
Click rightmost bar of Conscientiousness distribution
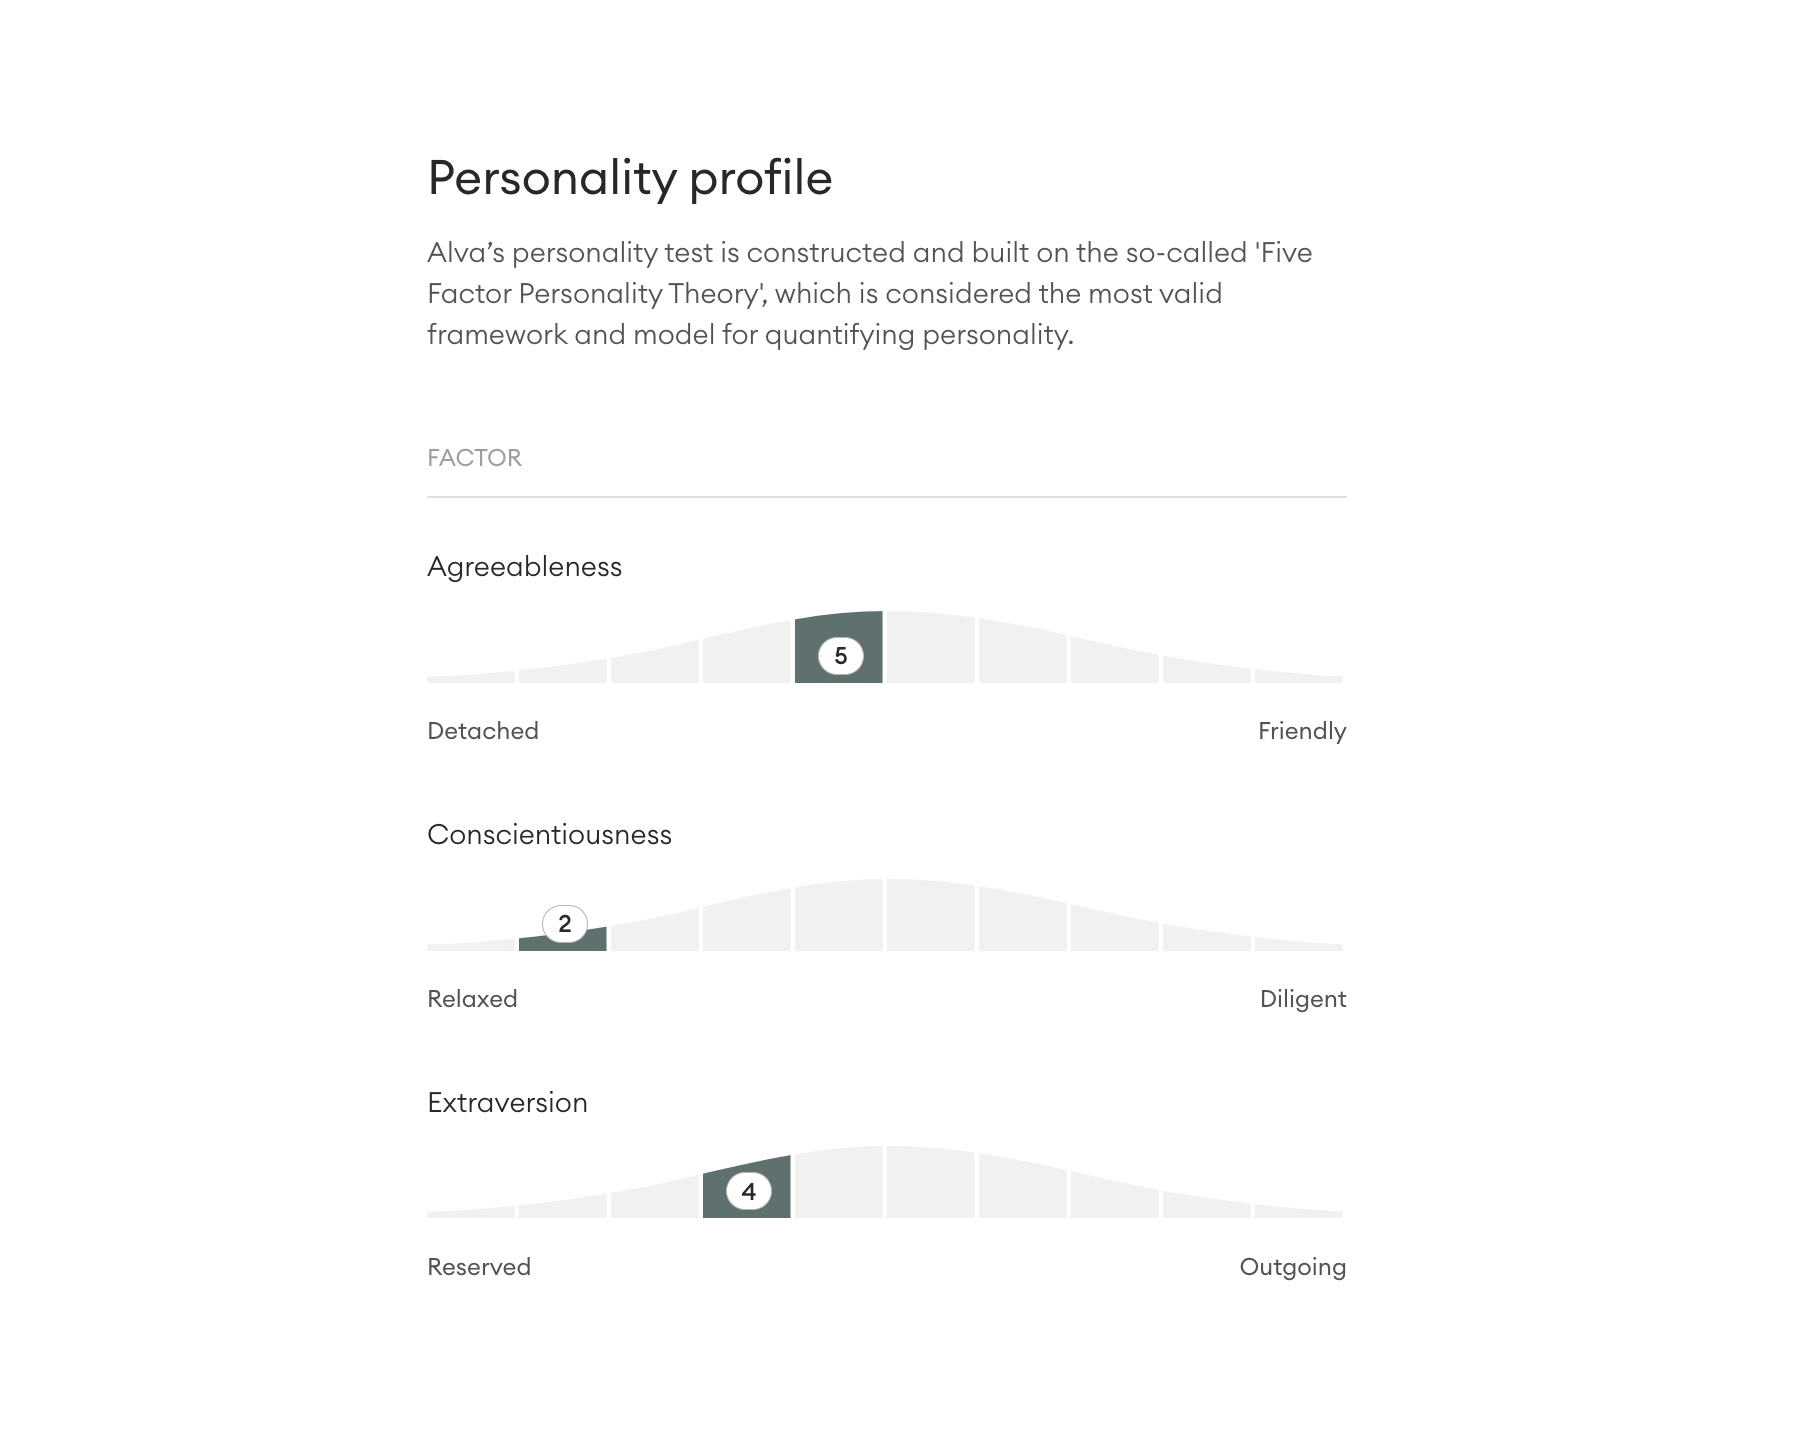pyautogui.click(x=1298, y=946)
